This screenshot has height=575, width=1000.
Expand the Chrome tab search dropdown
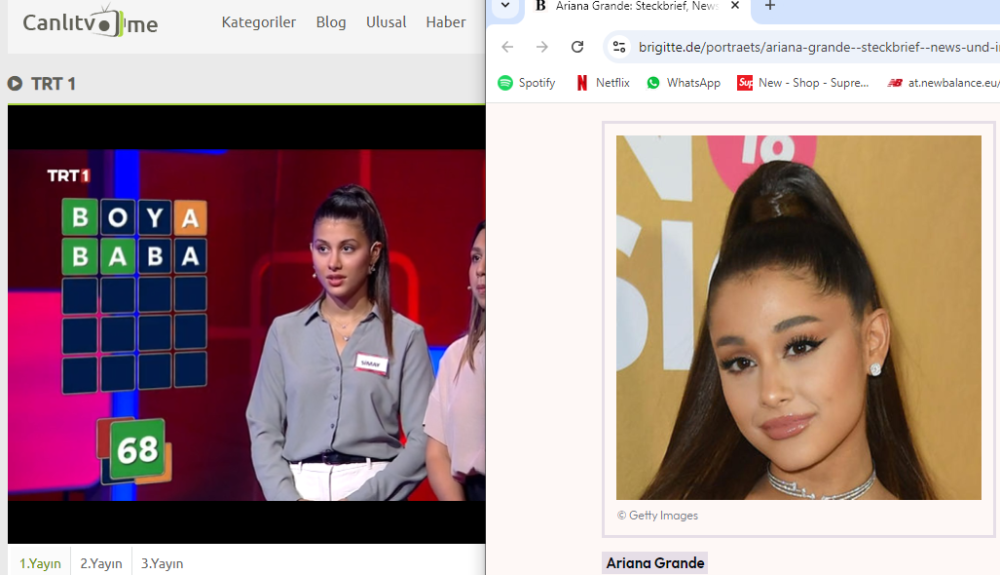pyautogui.click(x=505, y=6)
